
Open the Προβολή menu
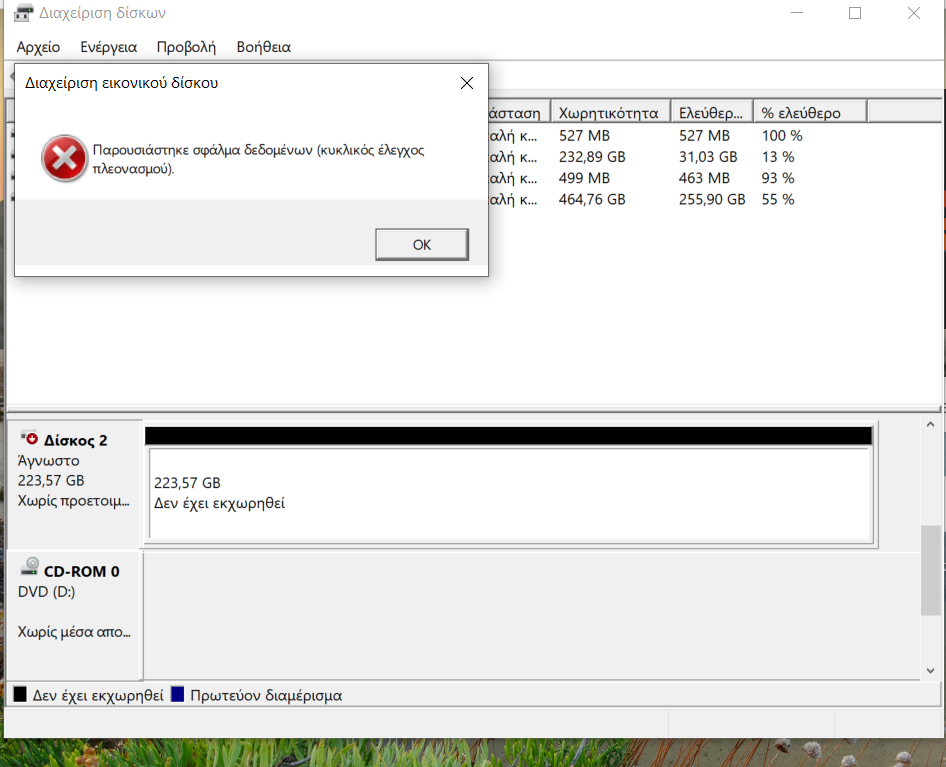[186, 47]
